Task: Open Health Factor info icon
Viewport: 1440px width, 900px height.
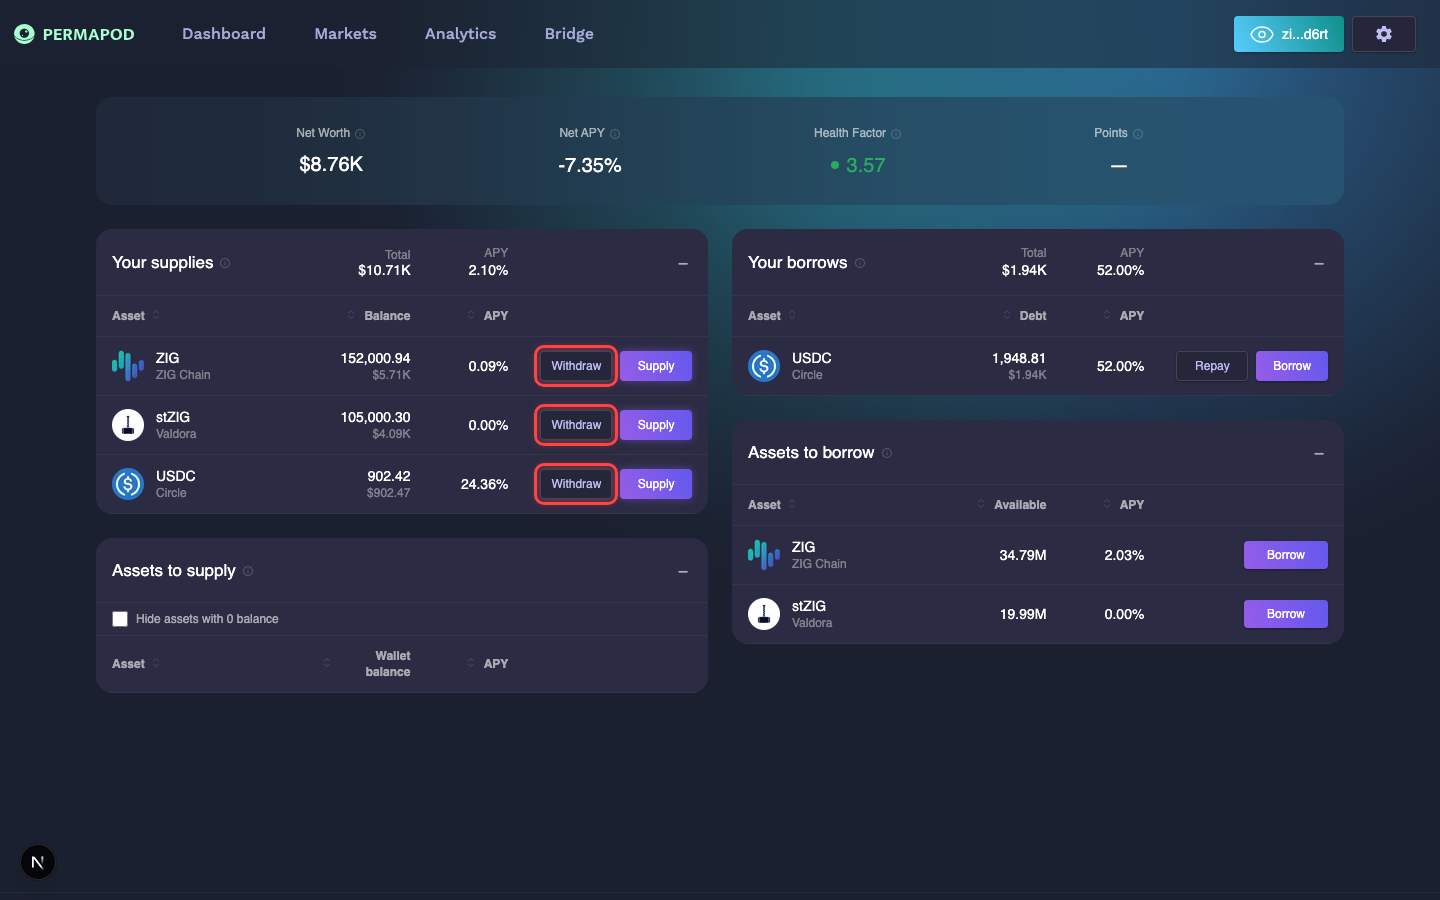Action: click(896, 134)
